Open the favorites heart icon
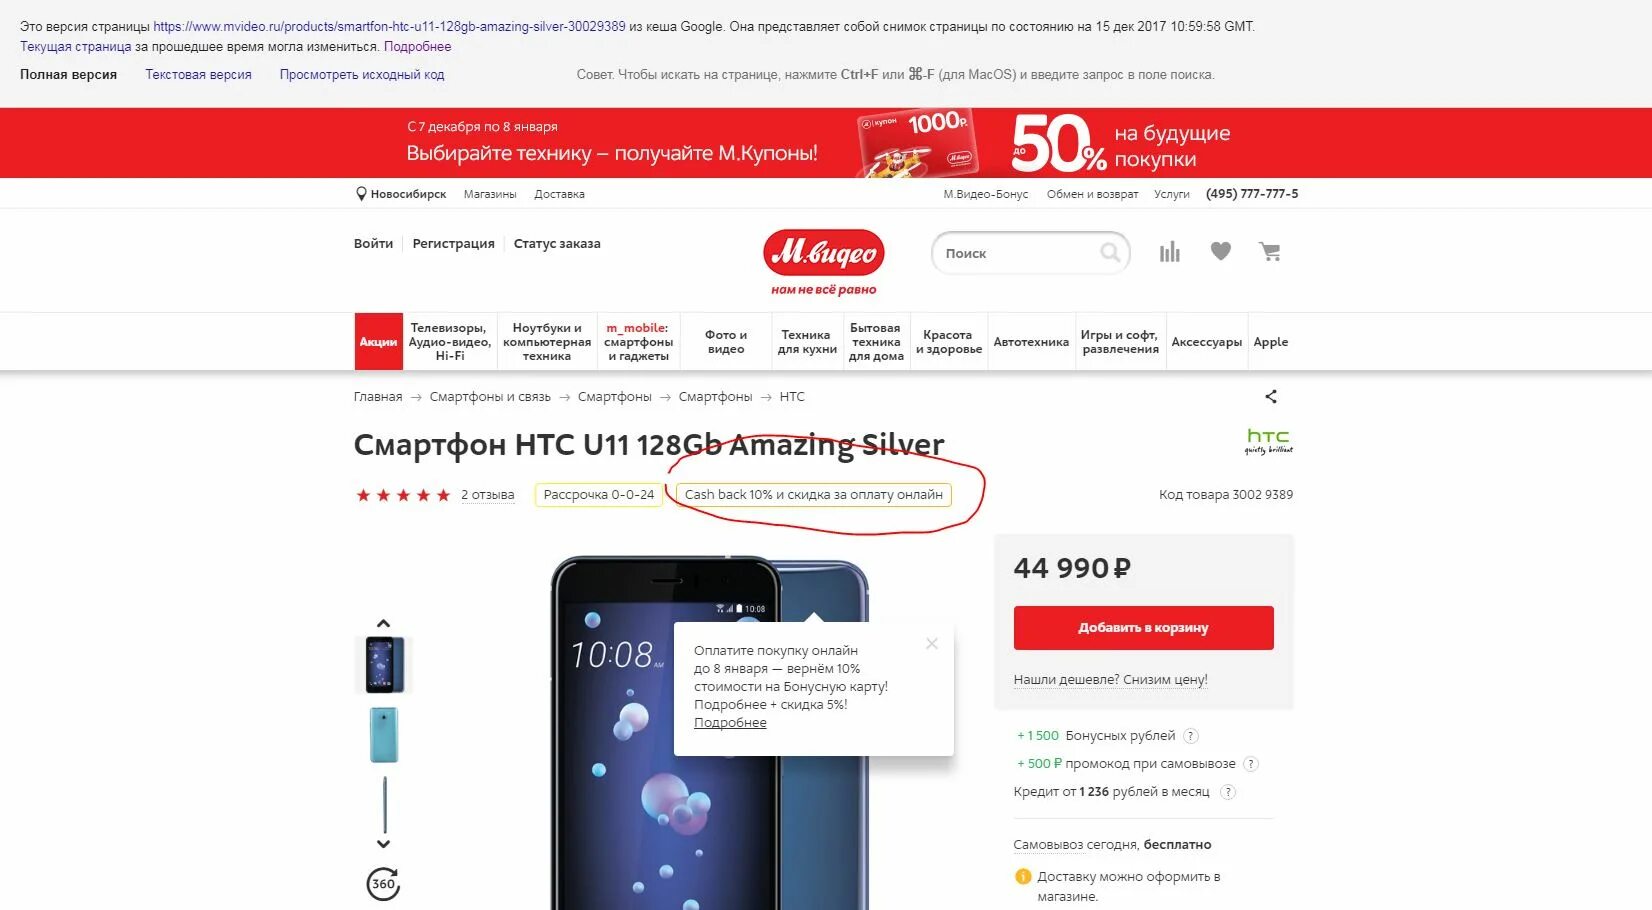 pyautogui.click(x=1220, y=251)
